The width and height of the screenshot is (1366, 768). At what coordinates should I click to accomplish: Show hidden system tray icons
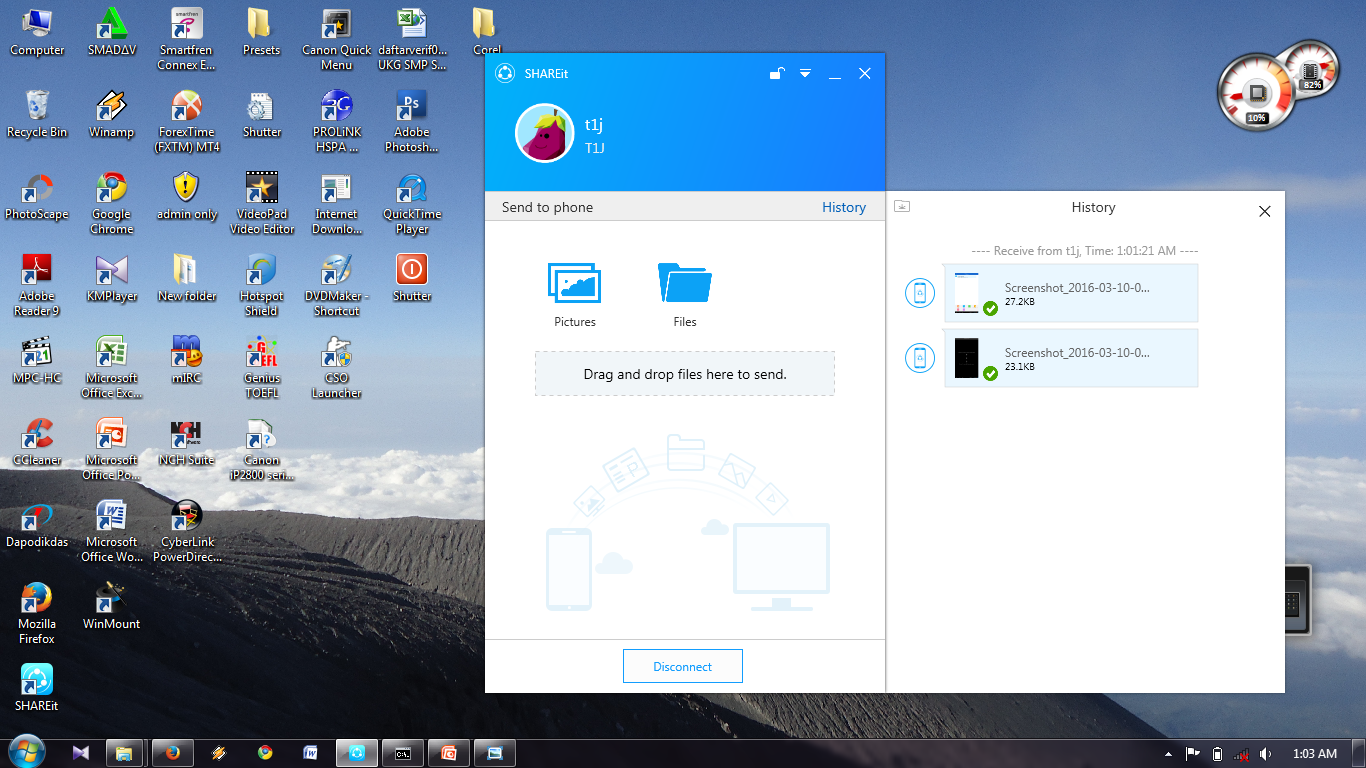pyautogui.click(x=1169, y=754)
